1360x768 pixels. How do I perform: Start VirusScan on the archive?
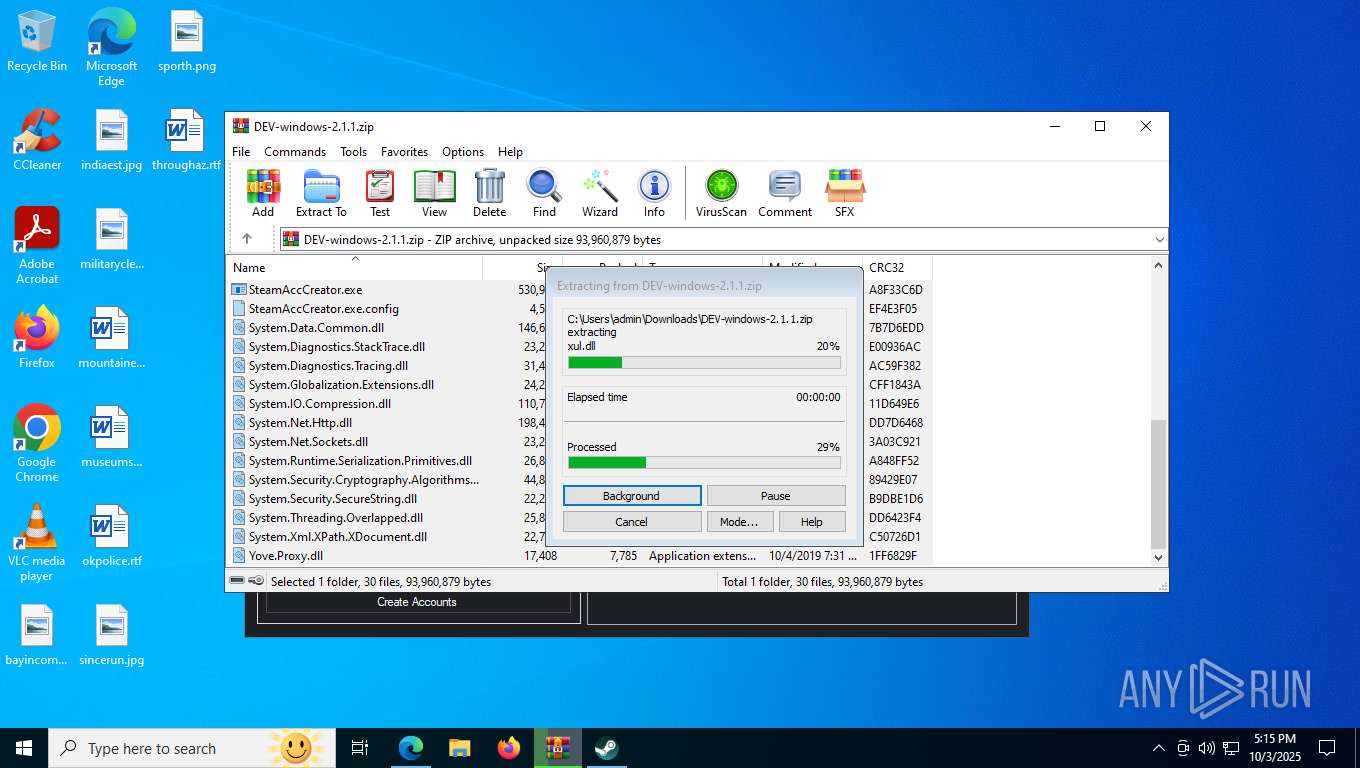[721, 193]
